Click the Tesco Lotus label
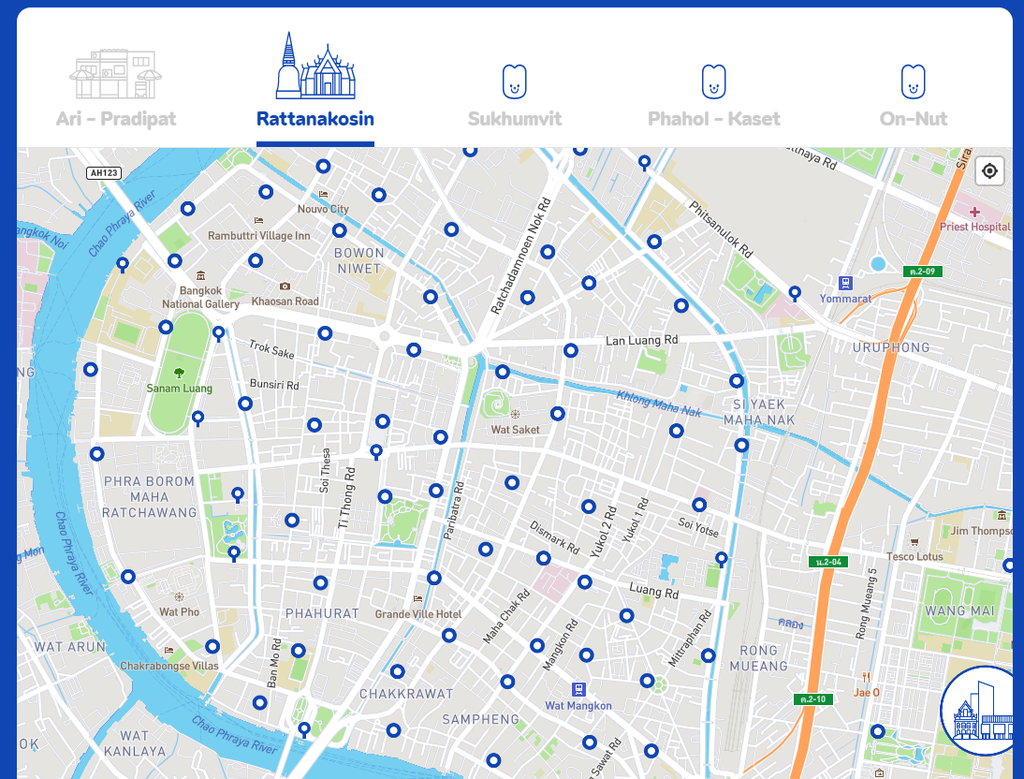1024x779 pixels. (x=914, y=557)
